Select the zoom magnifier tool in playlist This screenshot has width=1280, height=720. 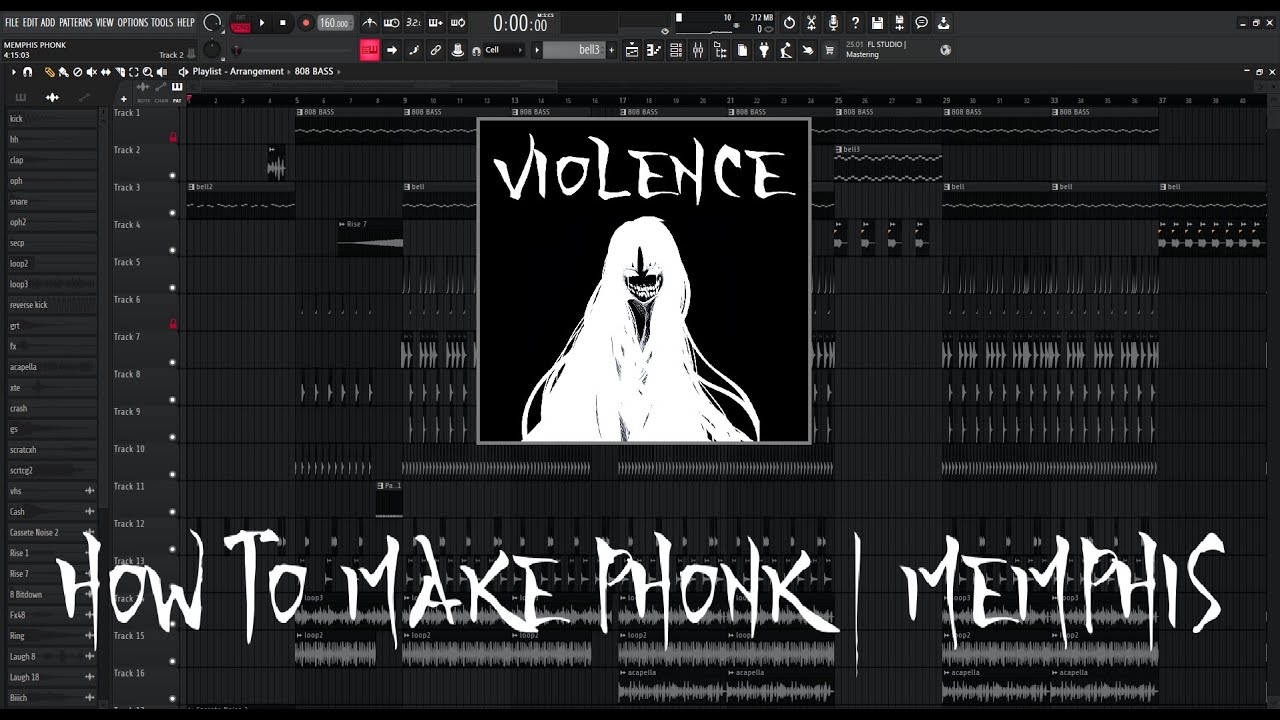pos(147,72)
